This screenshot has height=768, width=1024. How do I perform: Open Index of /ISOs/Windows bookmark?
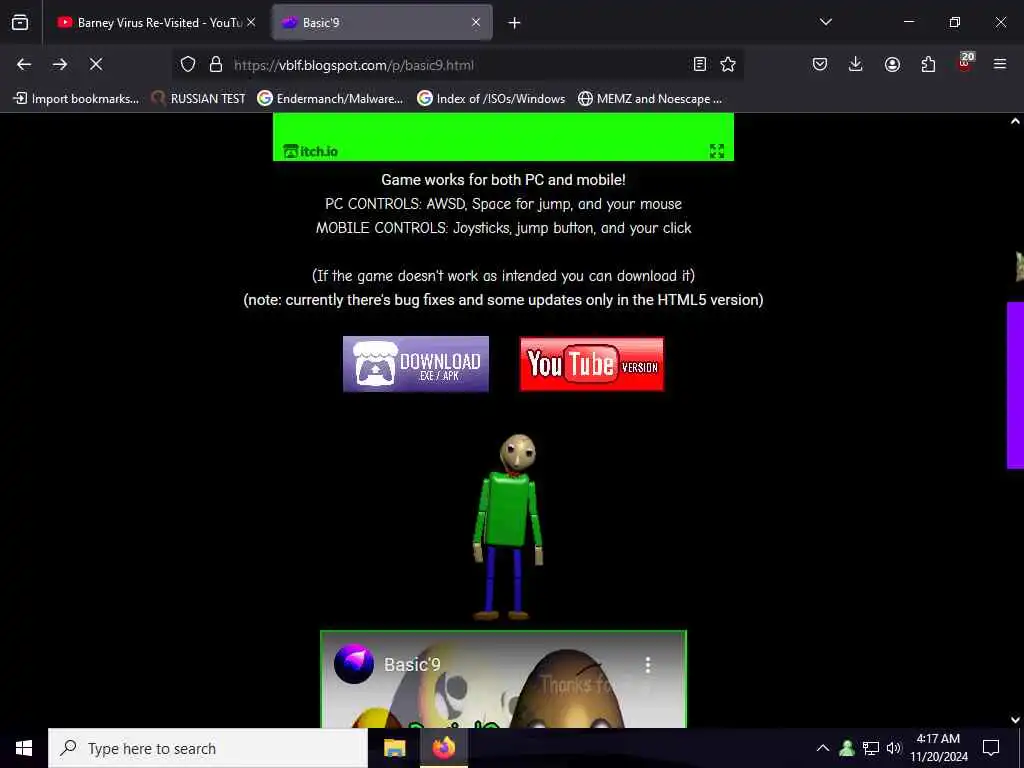pos(491,99)
